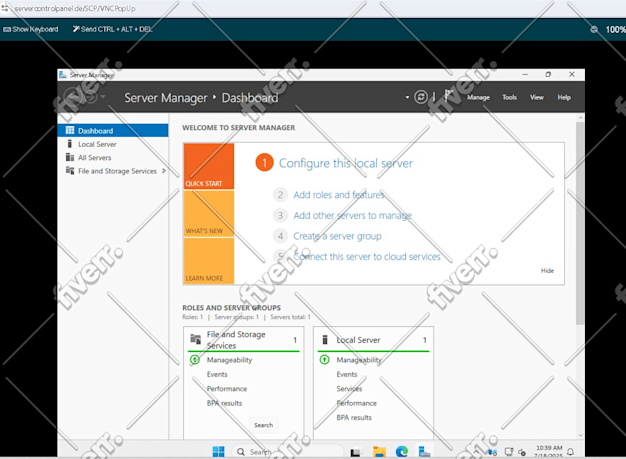
Task: Click Performance under File and Storage Services
Action: tap(227, 389)
